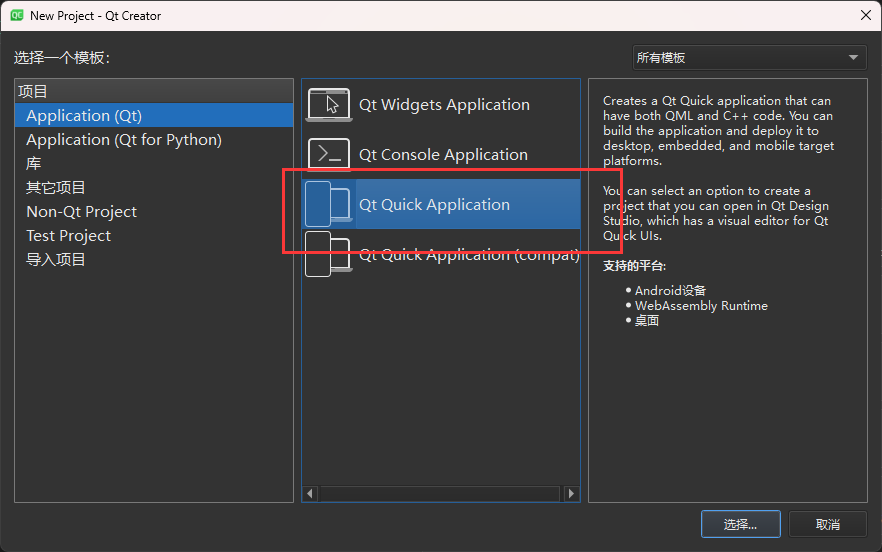Choose Qt Quick Application template label

[434, 204]
